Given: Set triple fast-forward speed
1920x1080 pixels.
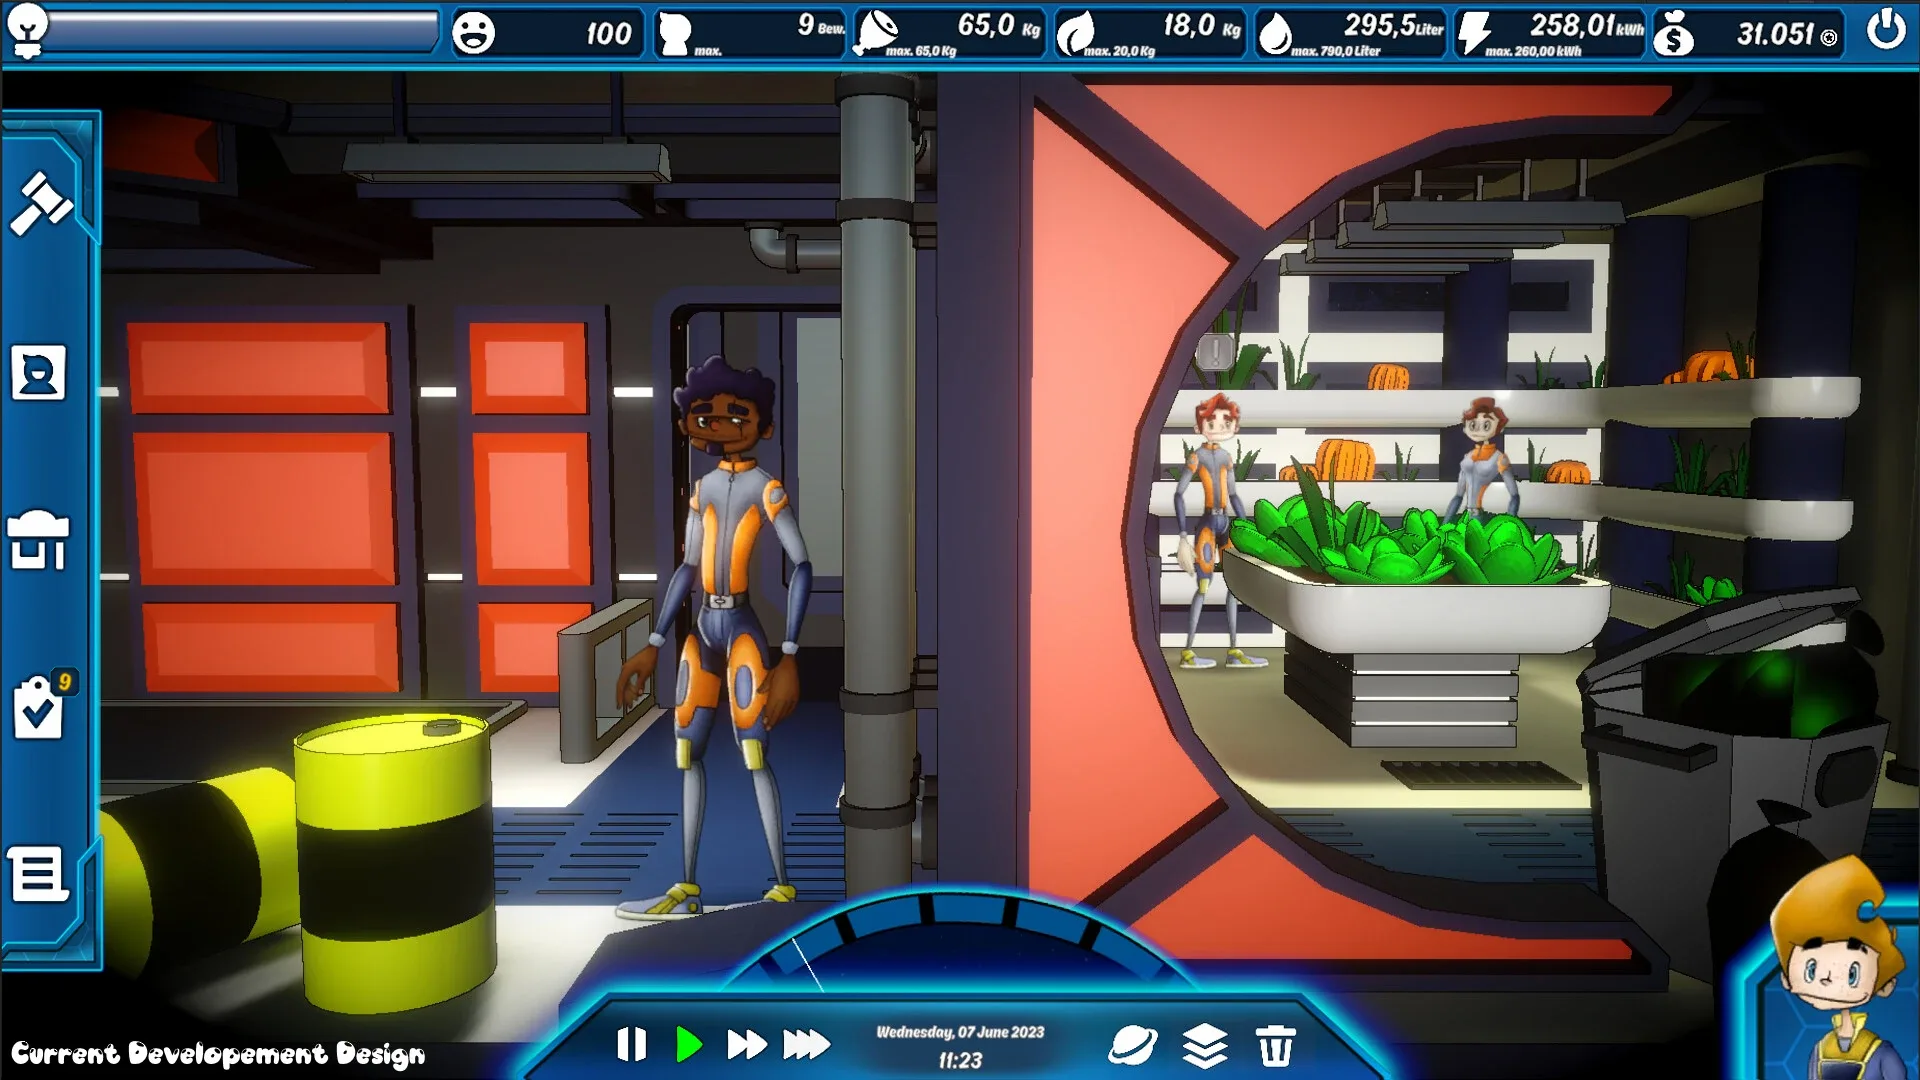Looking at the screenshot, I should tap(806, 1044).
